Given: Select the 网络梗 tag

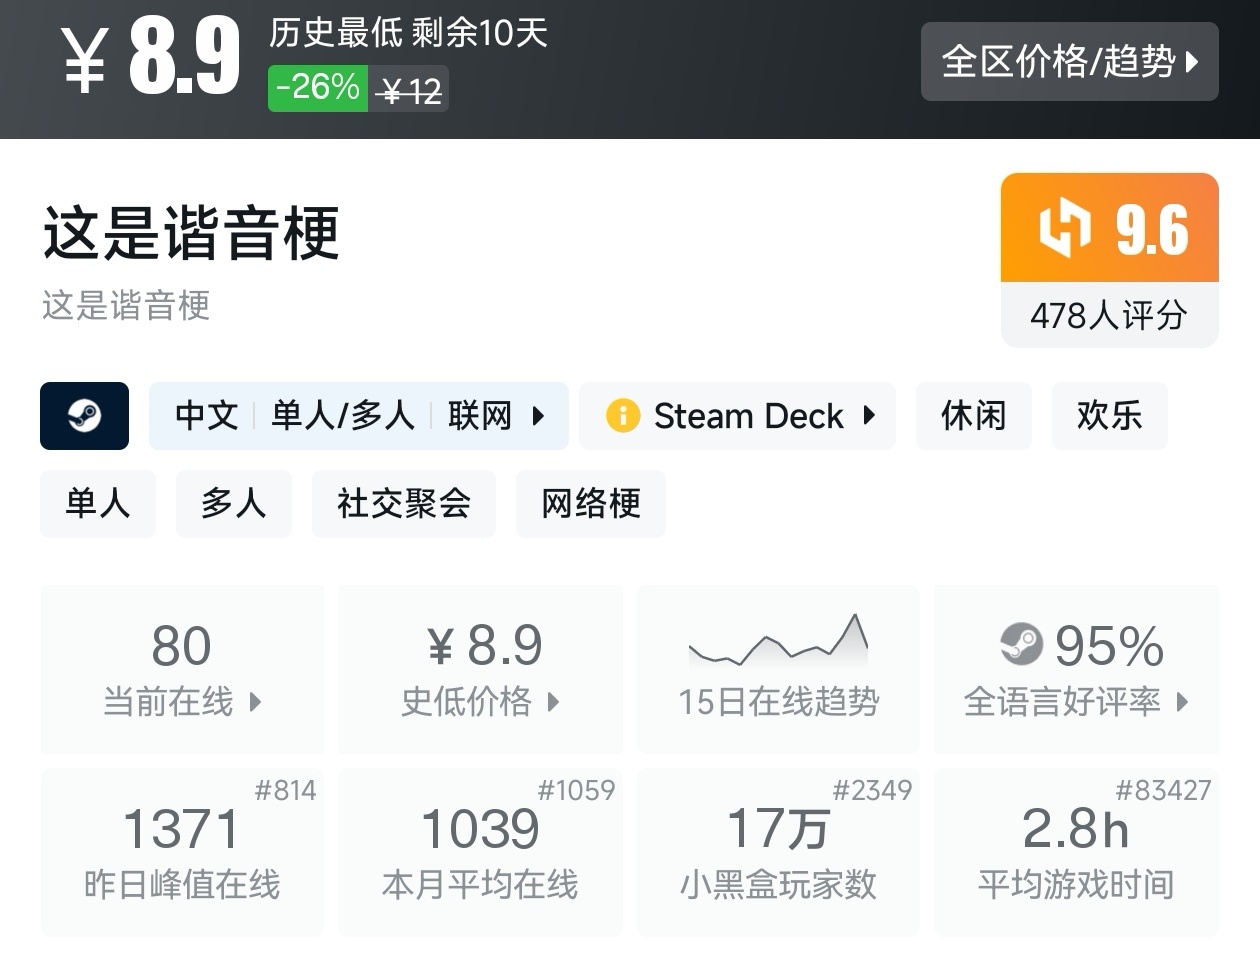Looking at the screenshot, I should [590, 504].
